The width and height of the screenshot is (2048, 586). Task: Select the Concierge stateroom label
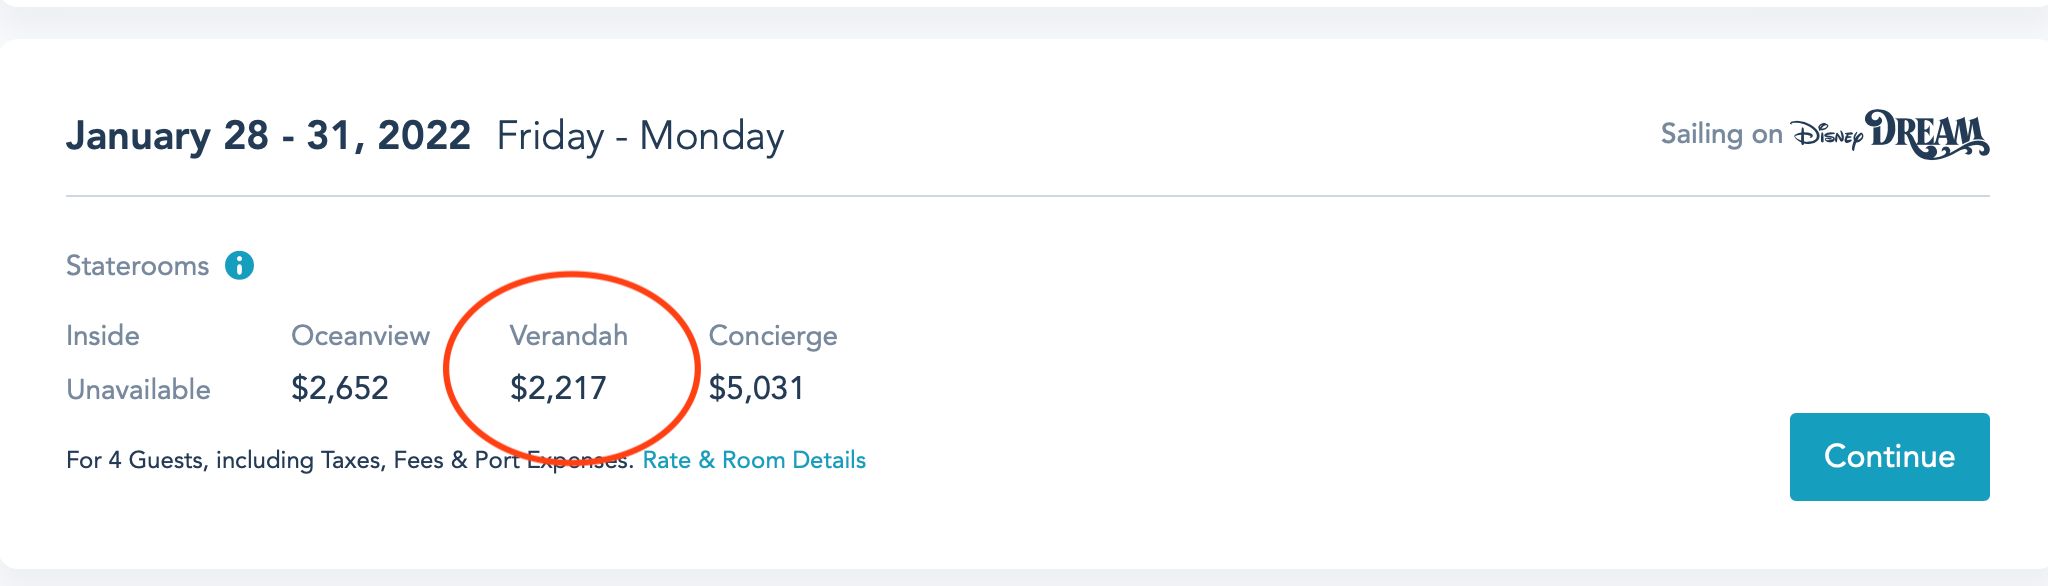(x=773, y=336)
